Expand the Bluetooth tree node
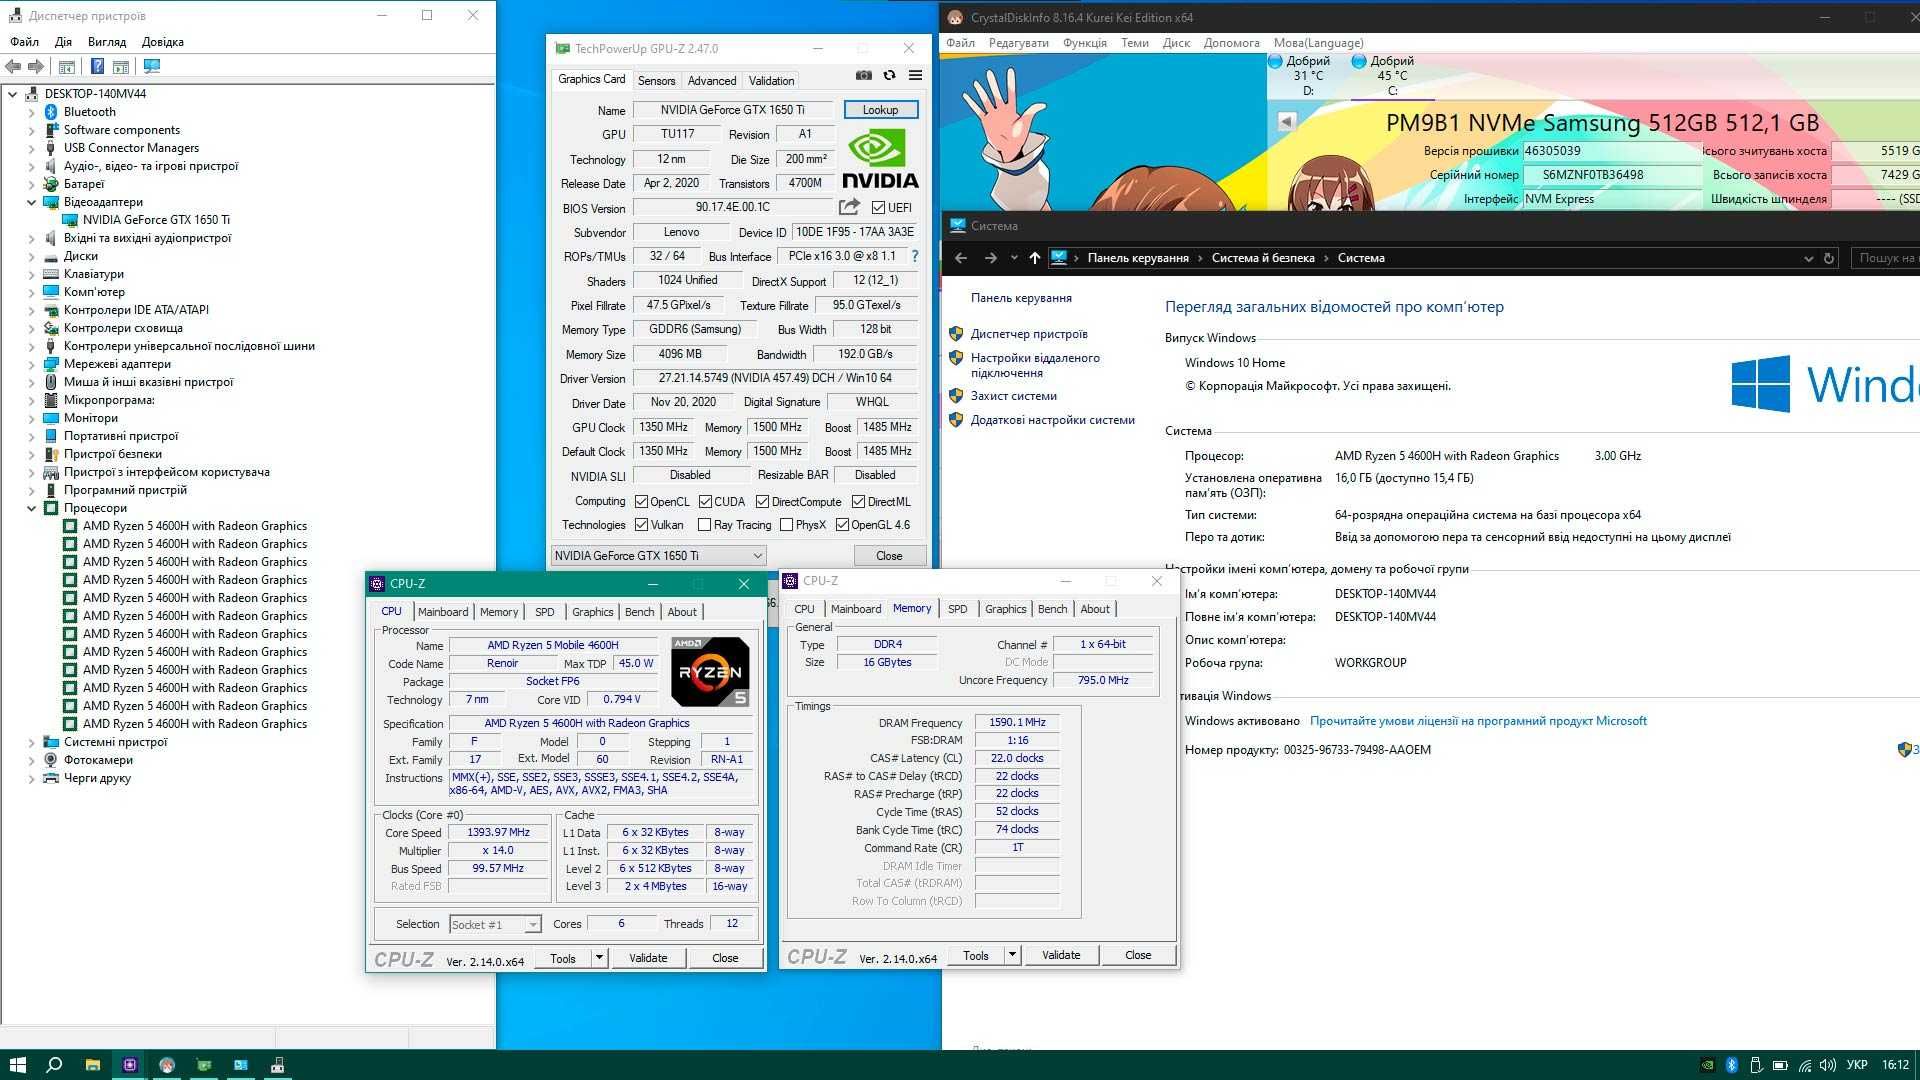Viewport: 1920px width, 1080px height. pyautogui.click(x=31, y=112)
